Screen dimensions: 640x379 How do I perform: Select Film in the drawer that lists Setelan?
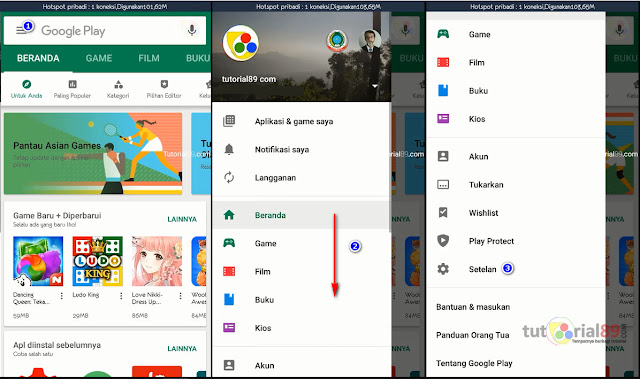(516, 62)
